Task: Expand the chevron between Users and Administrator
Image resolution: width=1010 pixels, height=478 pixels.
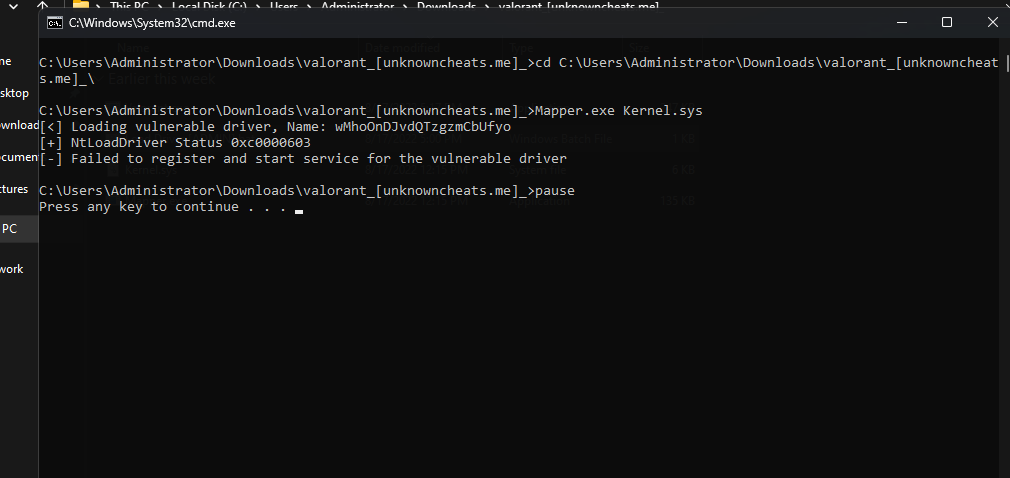Action: [310, 6]
